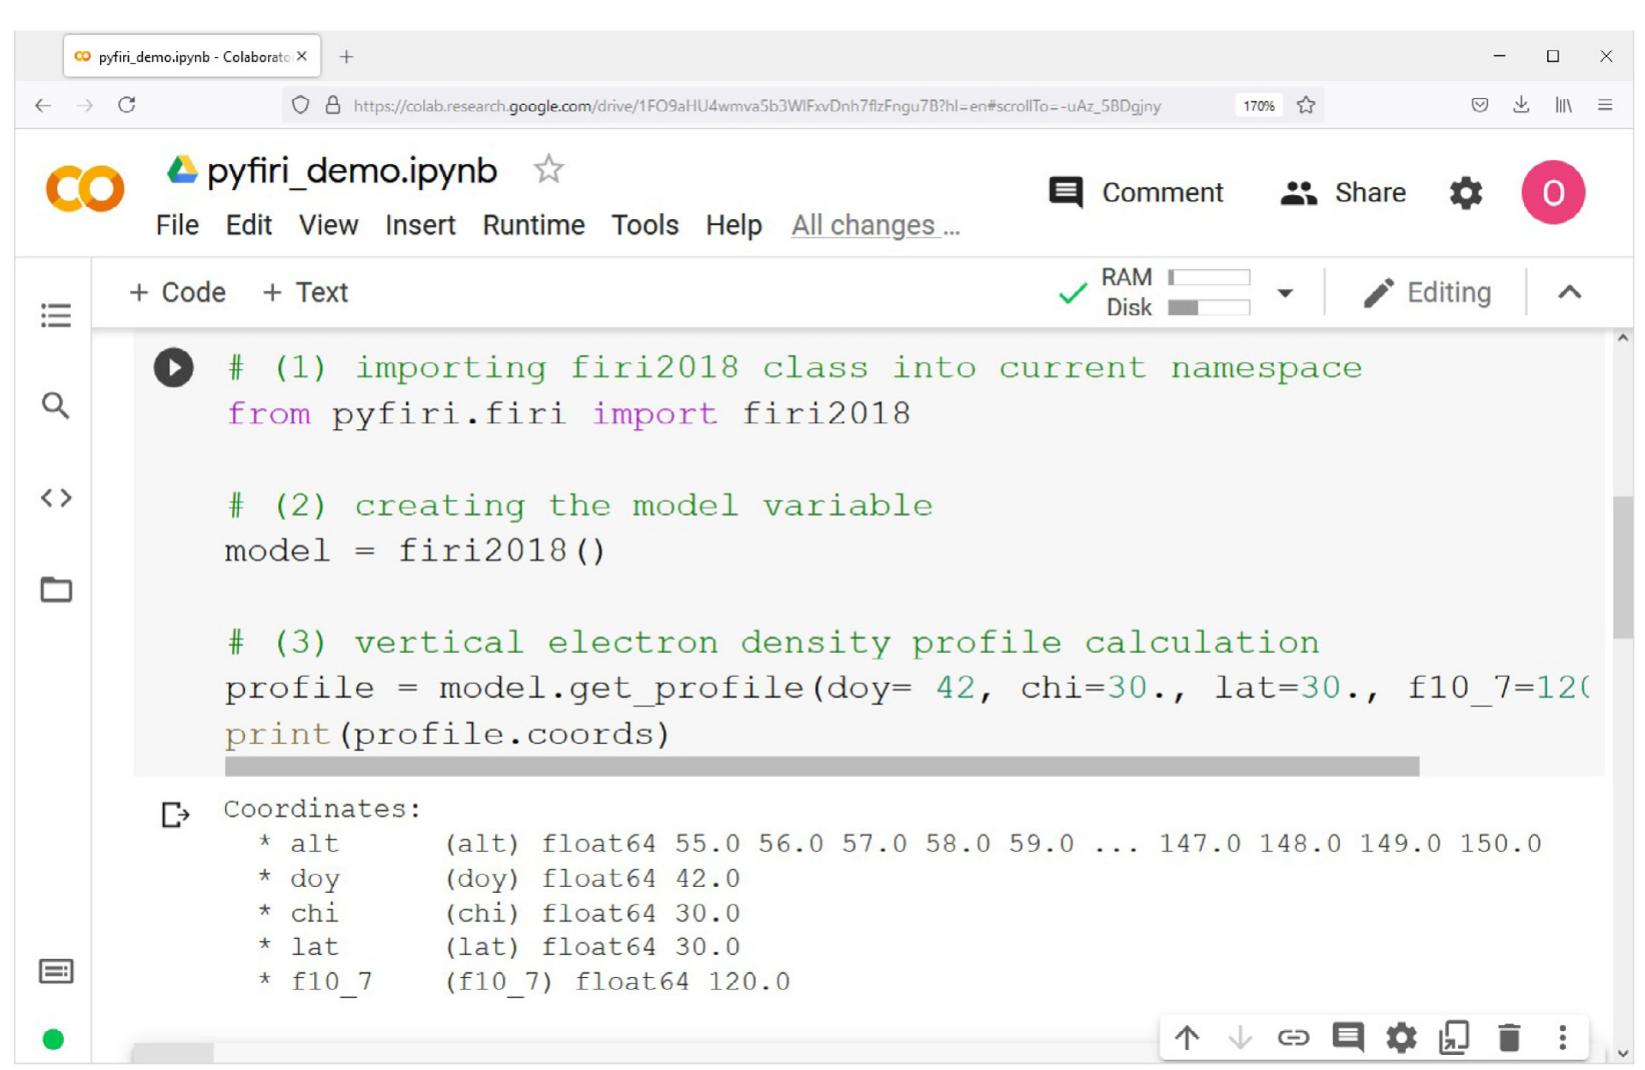Click the Comment button

(1136, 192)
